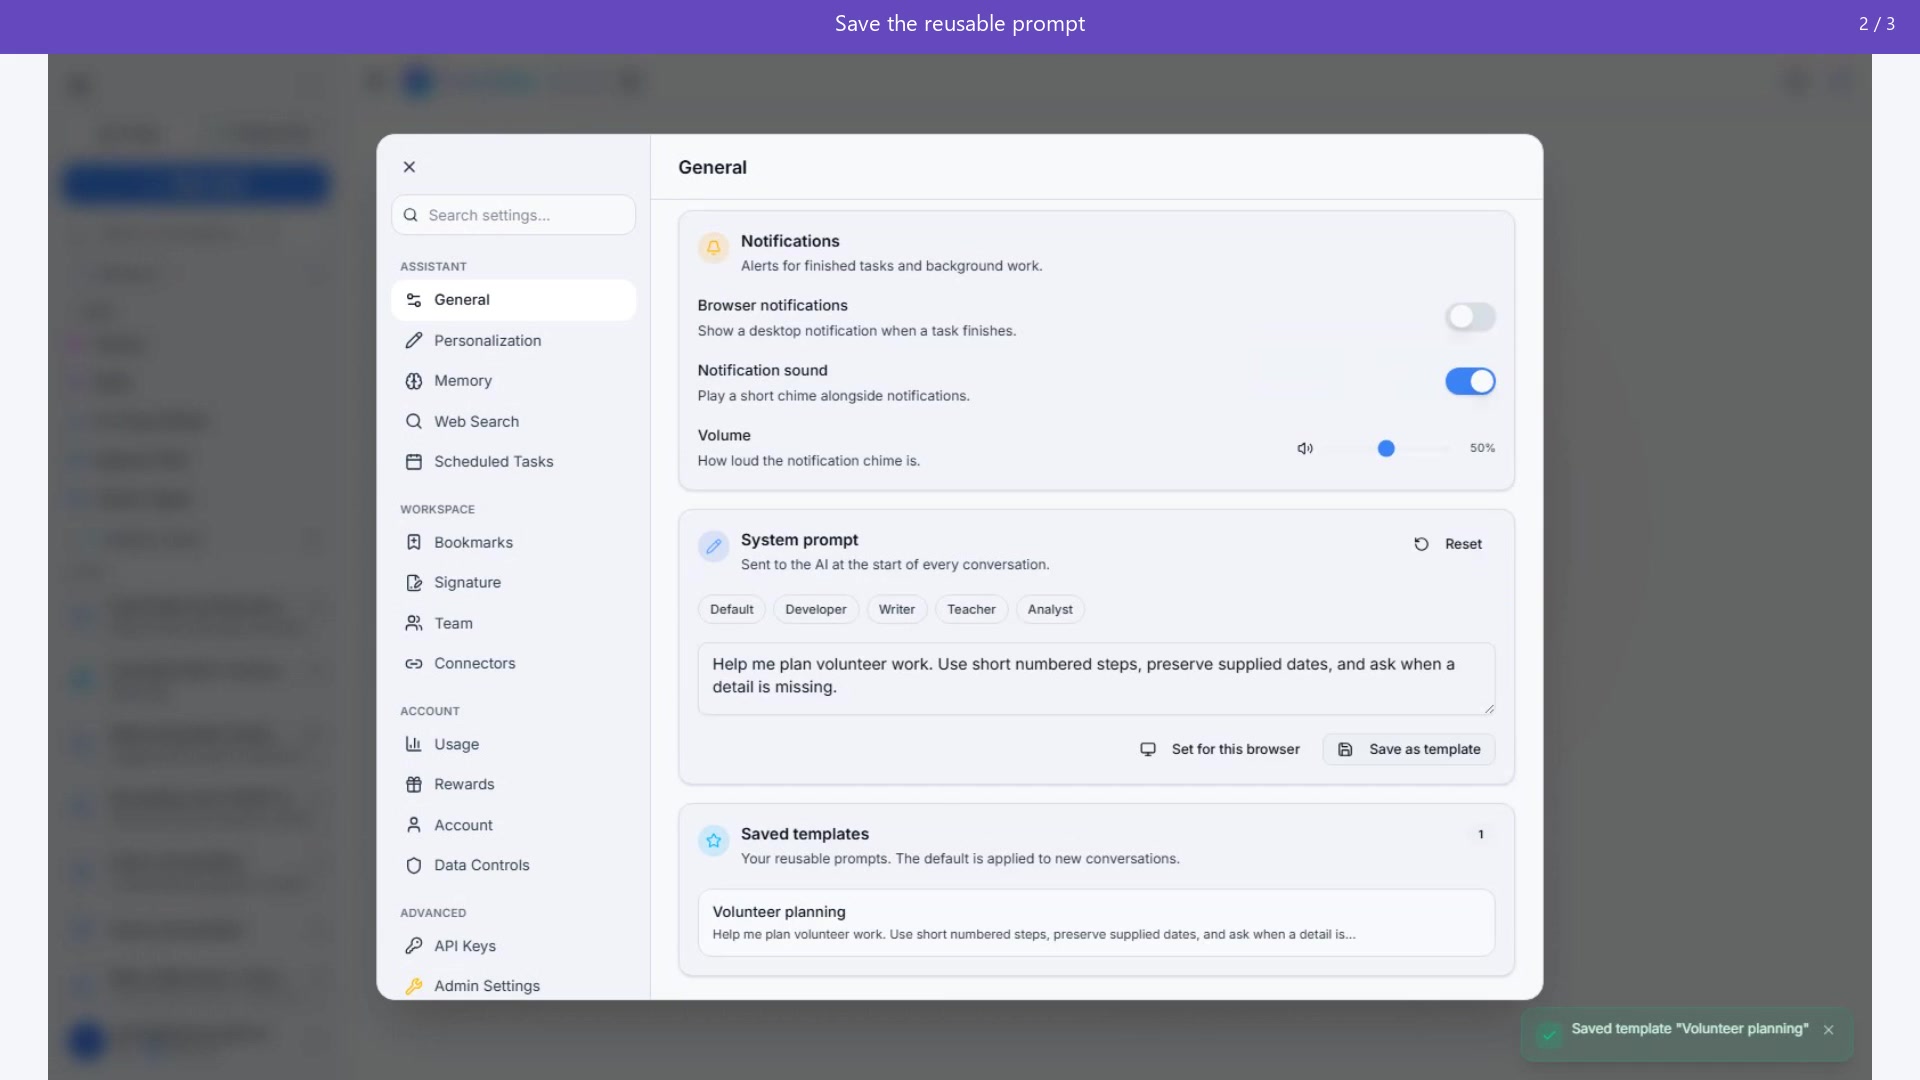The height and width of the screenshot is (1080, 1920).
Task: Click the Search settings input field
Action: click(x=513, y=215)
